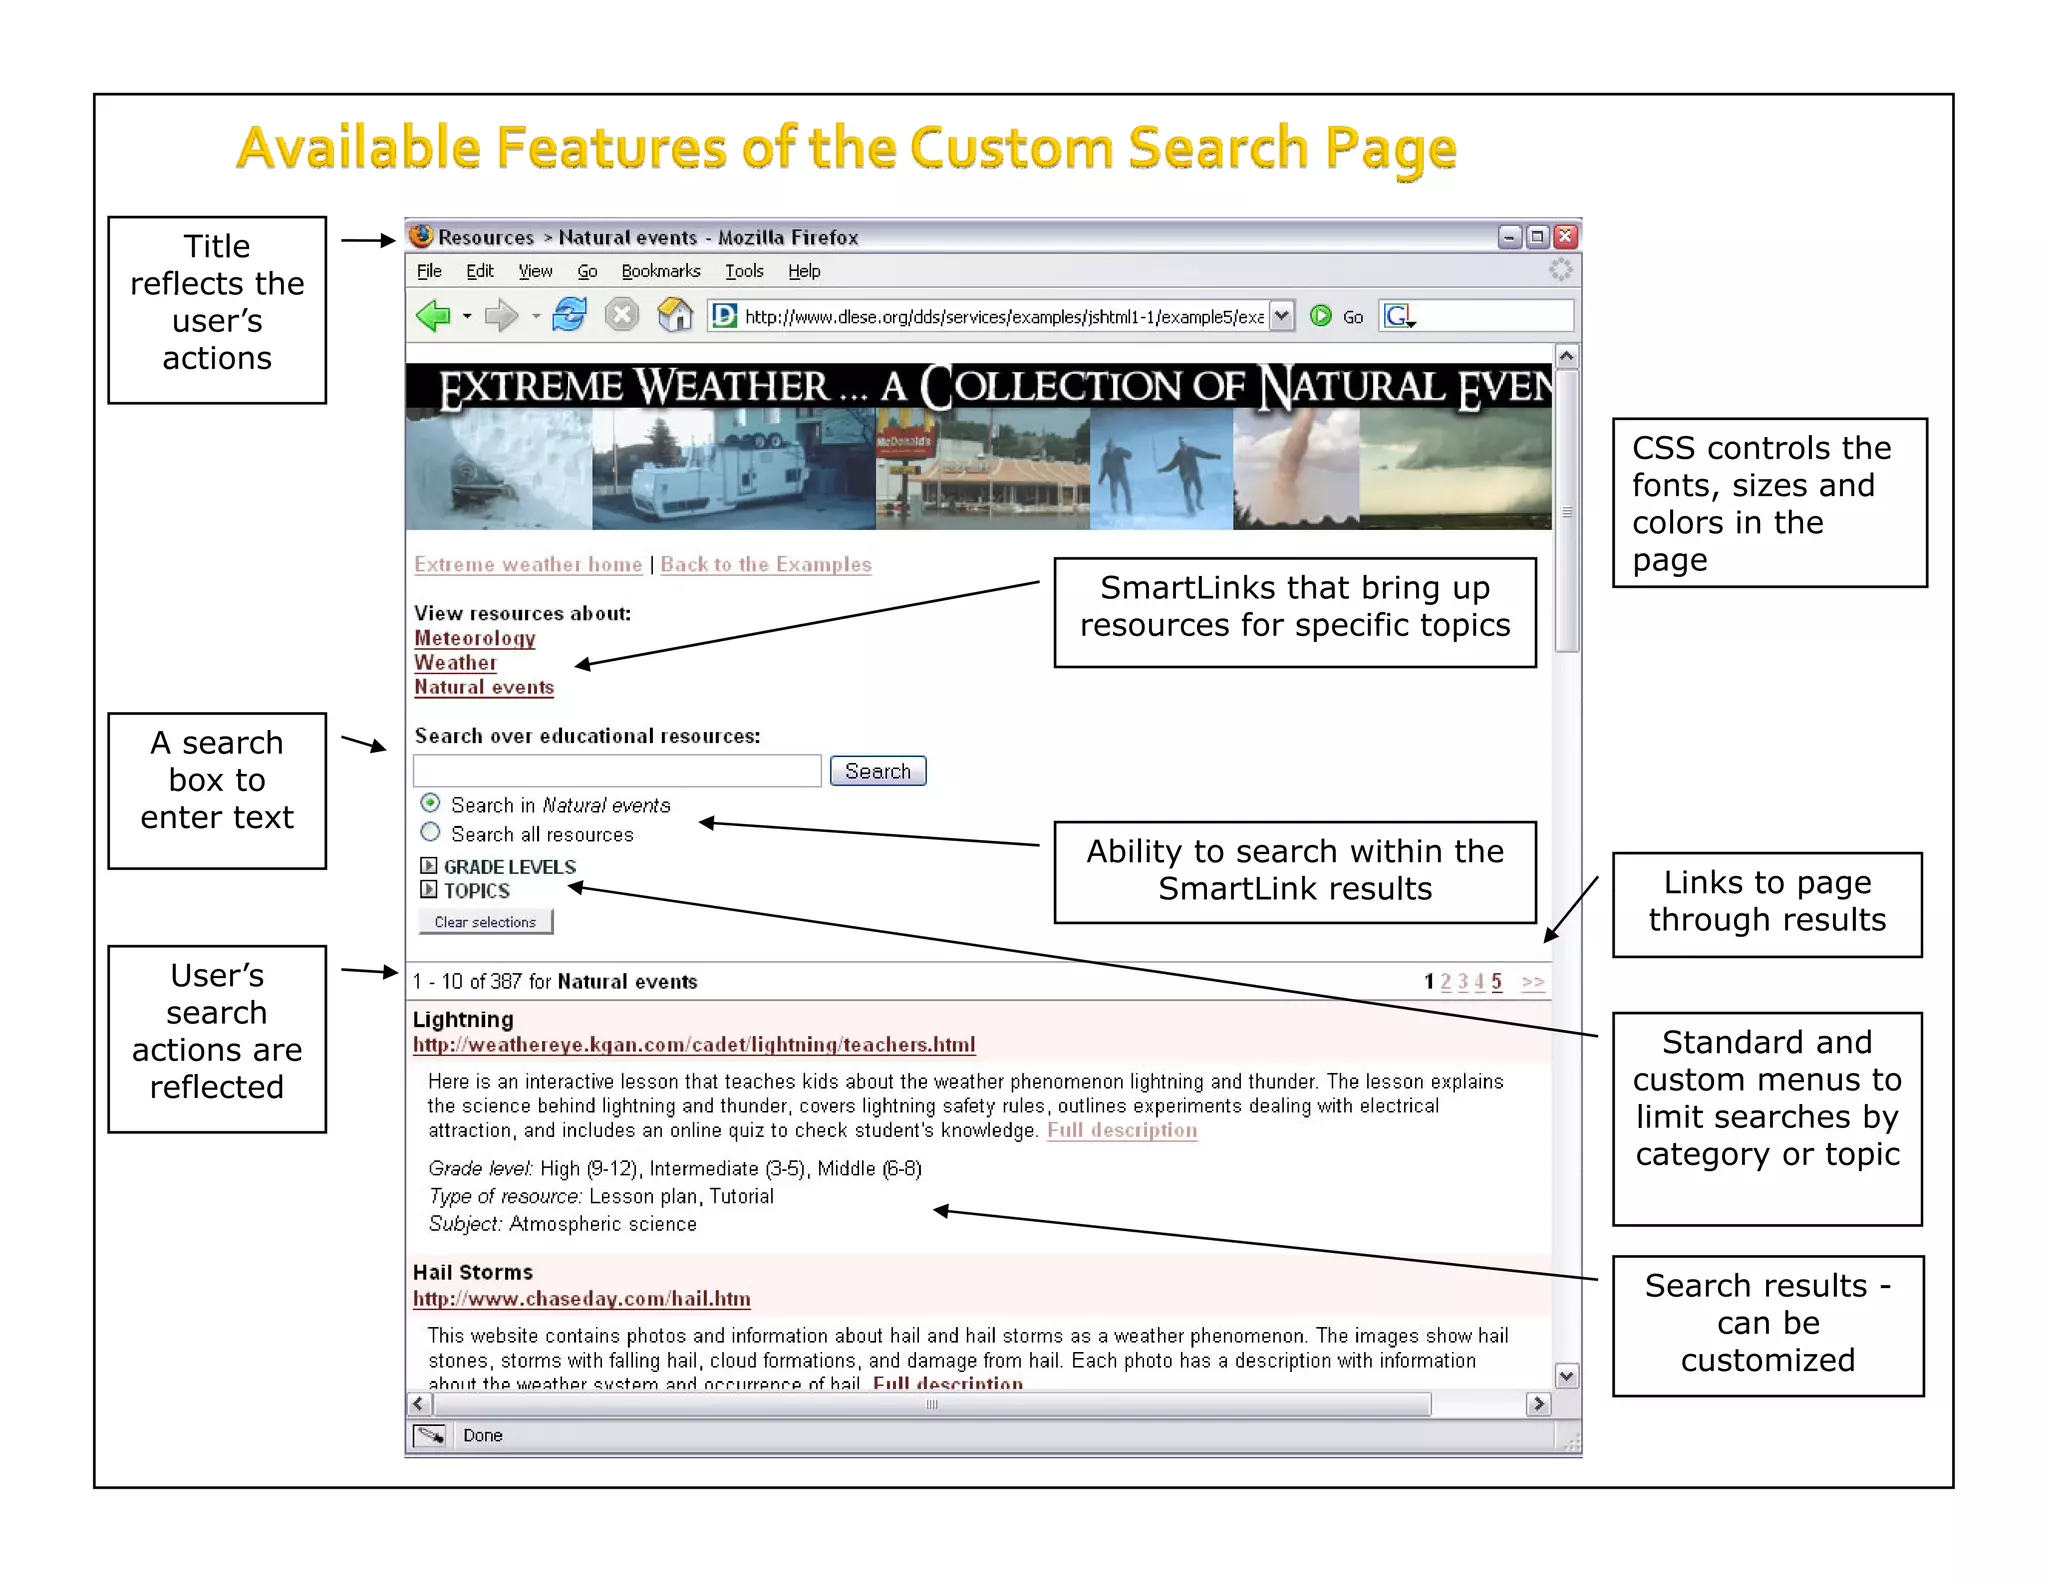Click the horizontal scrollbar left arrow
Screen dimensions: 2048x1582
coord(420,1404)
